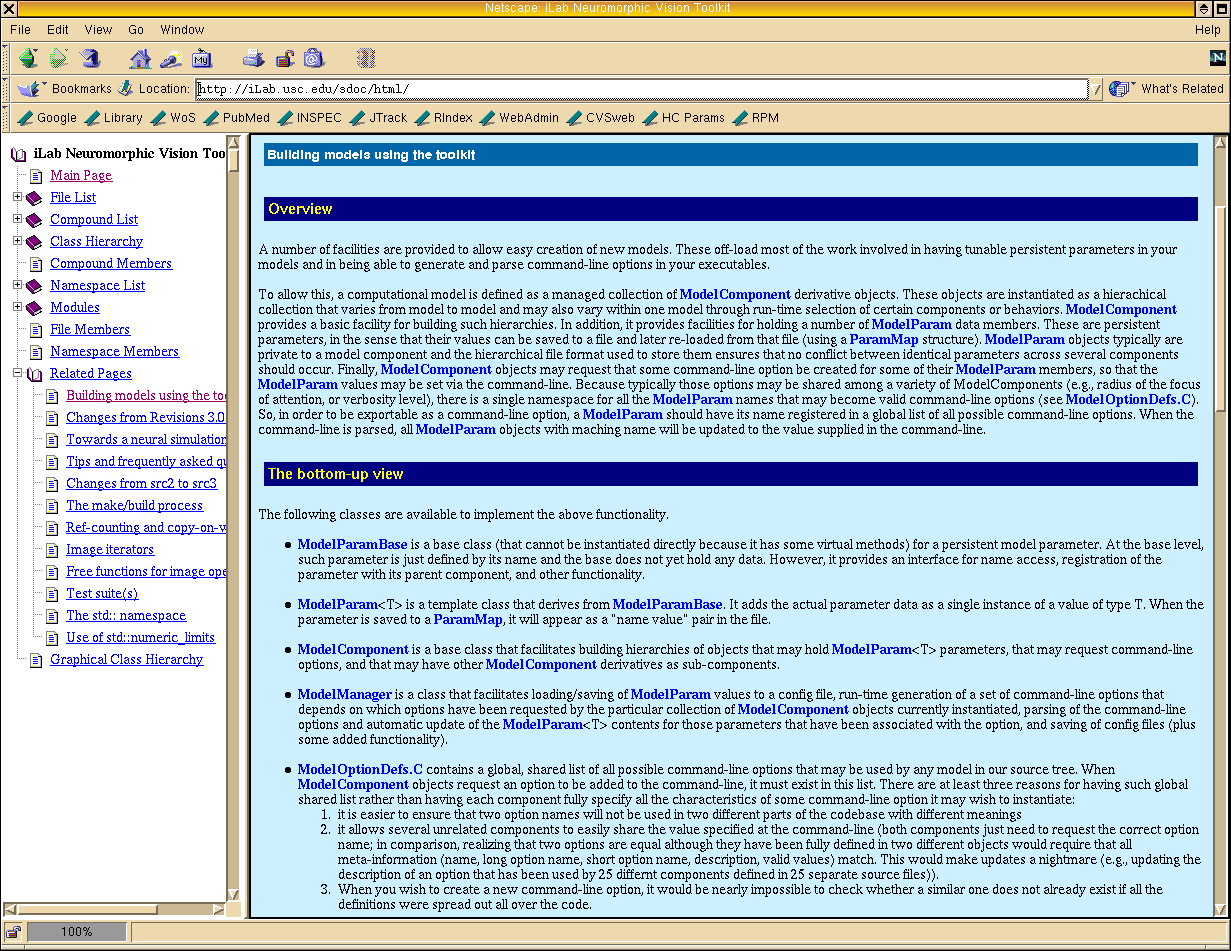The width and height of the screenshot is (1231, 951).
Task: Follow the ModelManager link in the bullet list
Action: [x=344, y=694]
